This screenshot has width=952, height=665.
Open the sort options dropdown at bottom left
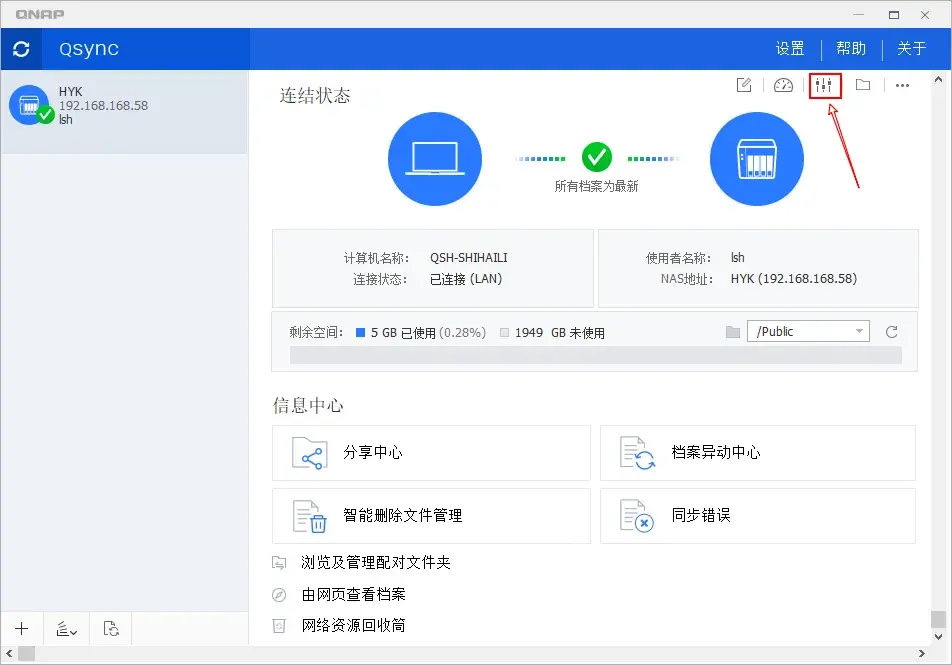pyautogui.click(x=66, y=628)
